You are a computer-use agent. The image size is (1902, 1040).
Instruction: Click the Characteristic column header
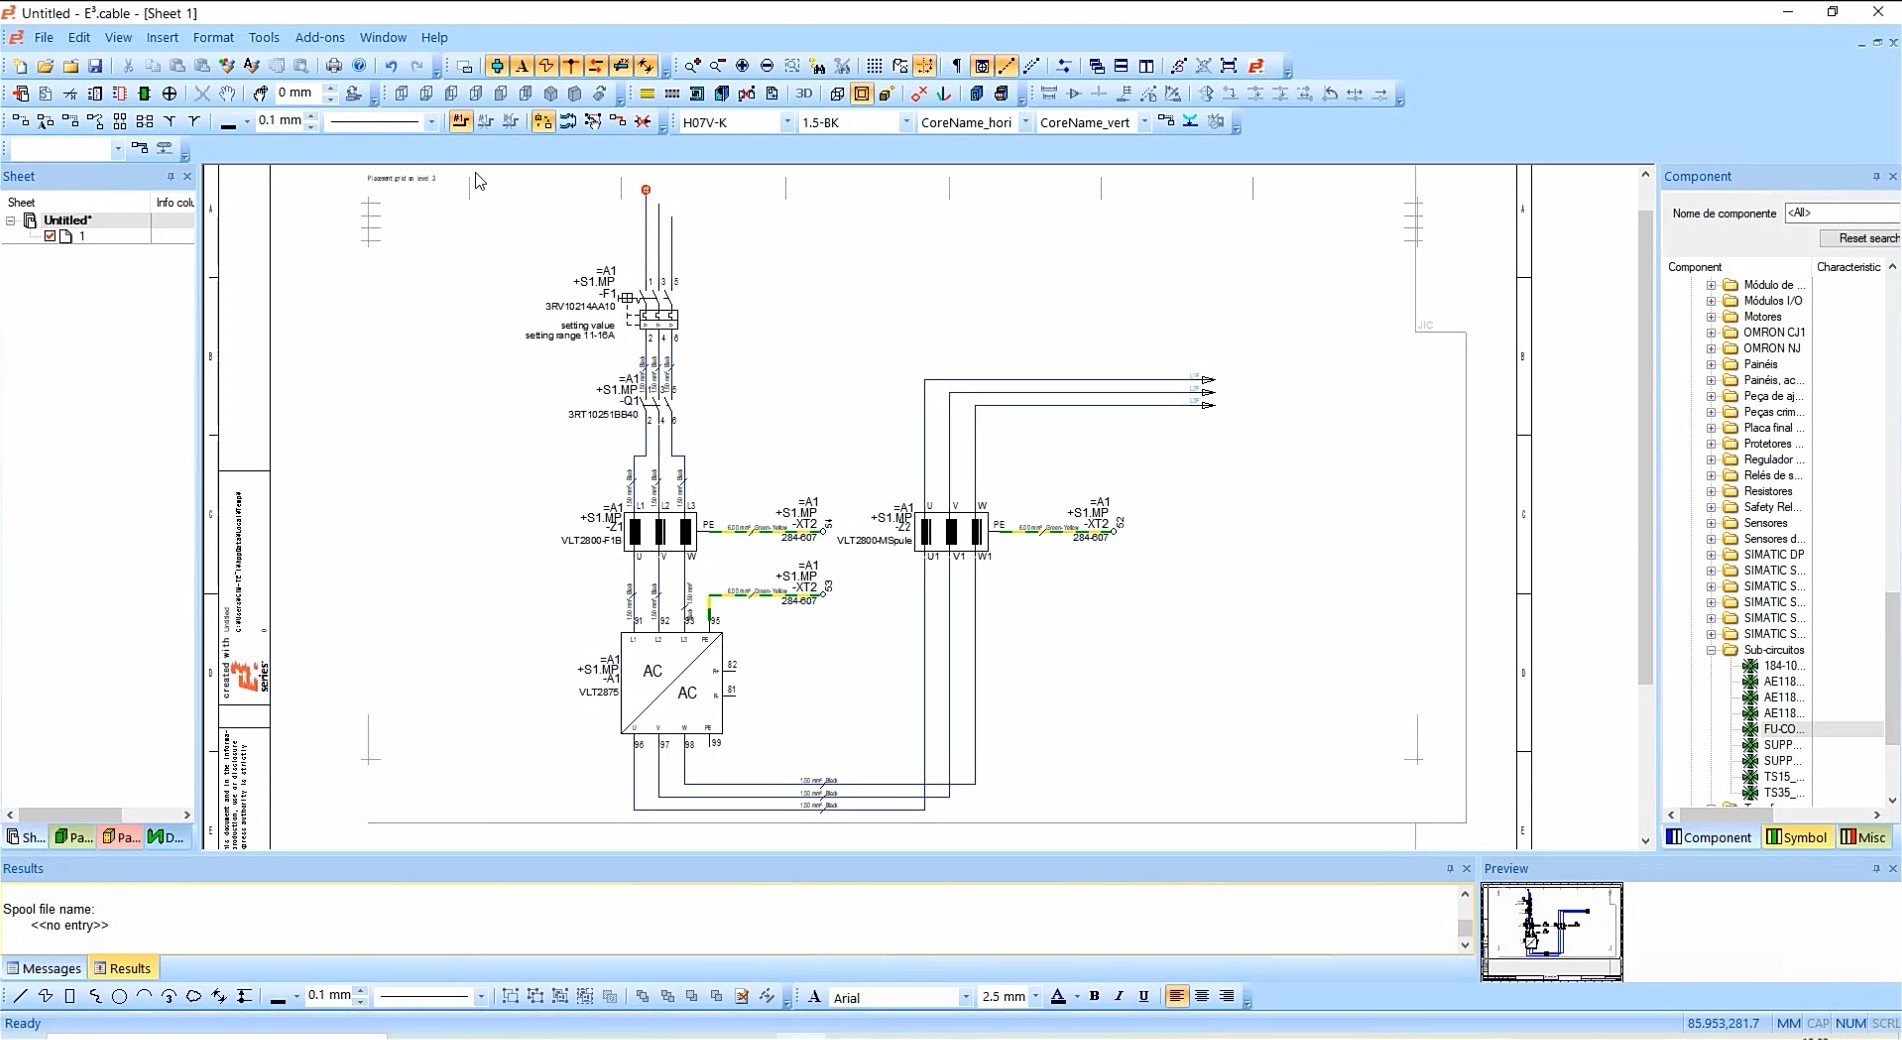pos(1849,267)
